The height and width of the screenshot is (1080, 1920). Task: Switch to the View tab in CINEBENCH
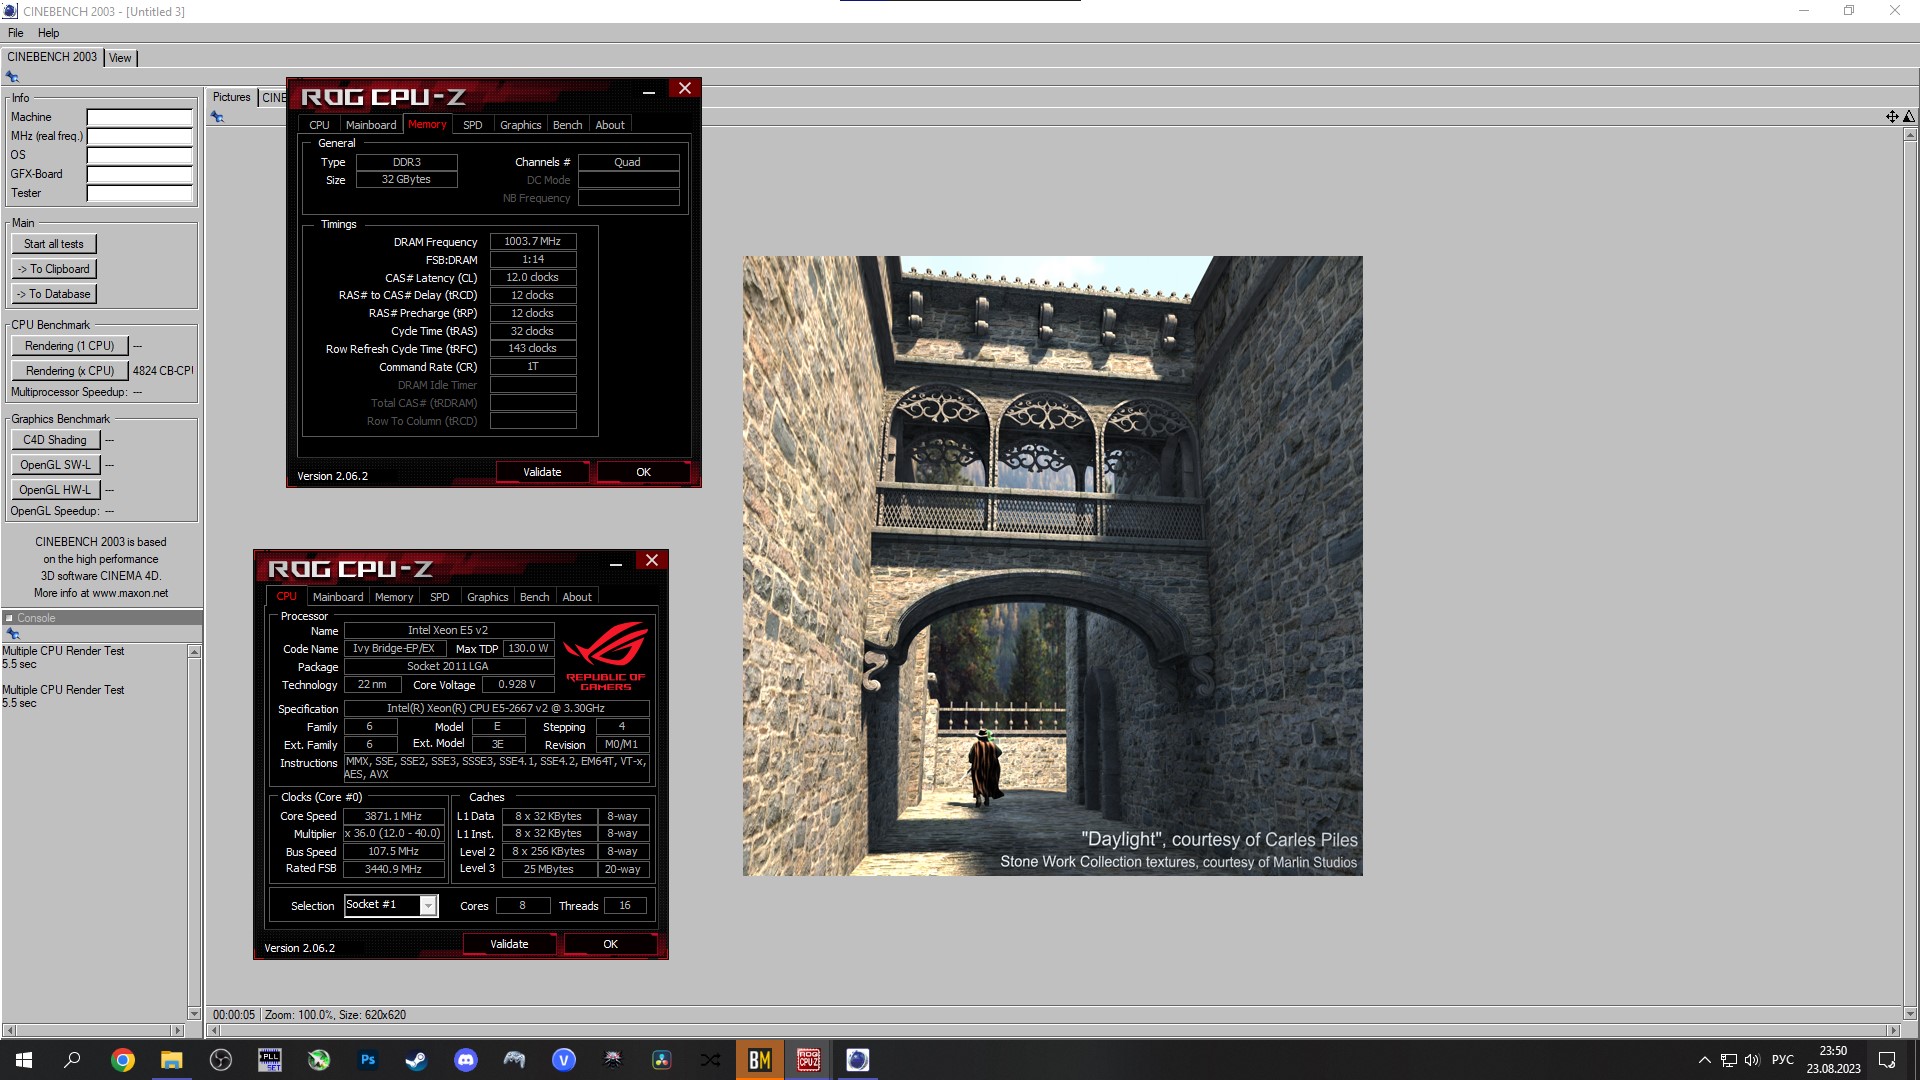120,58
